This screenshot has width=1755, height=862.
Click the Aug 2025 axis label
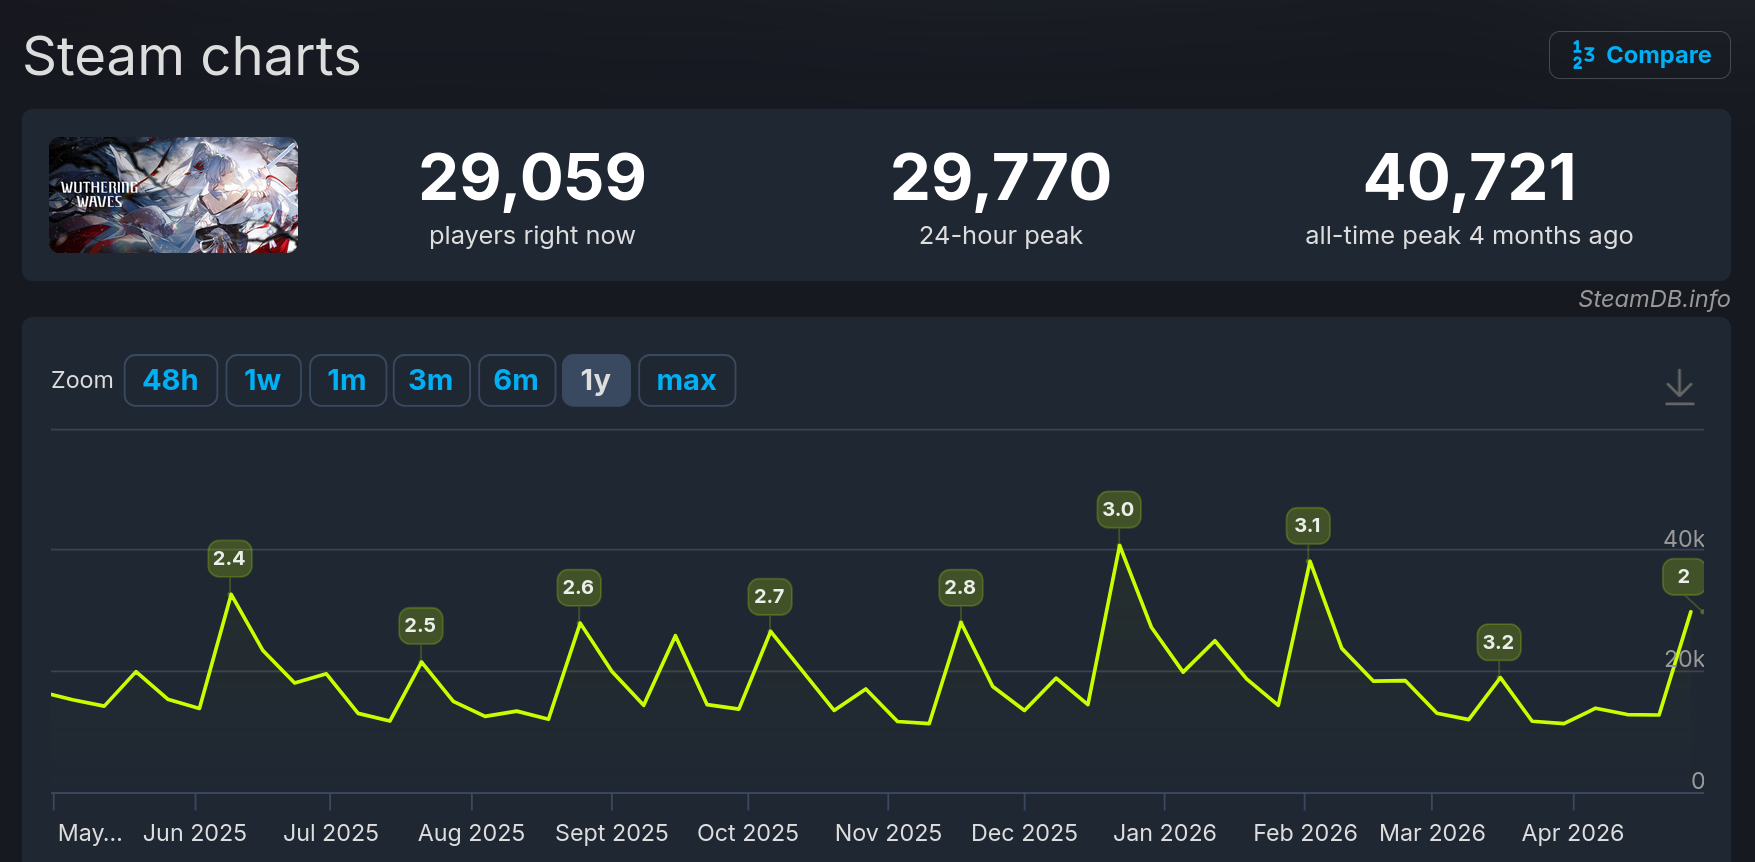click(471, 833)
